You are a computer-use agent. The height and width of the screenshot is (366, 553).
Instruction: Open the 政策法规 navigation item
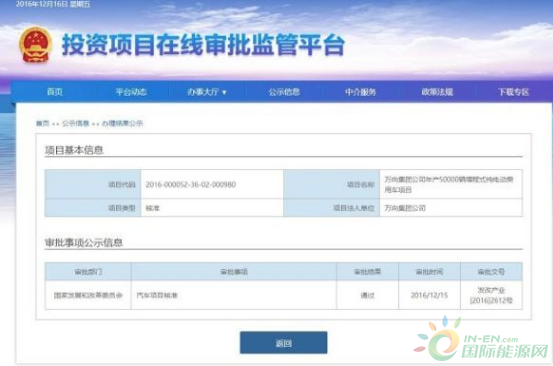[437, 92]
